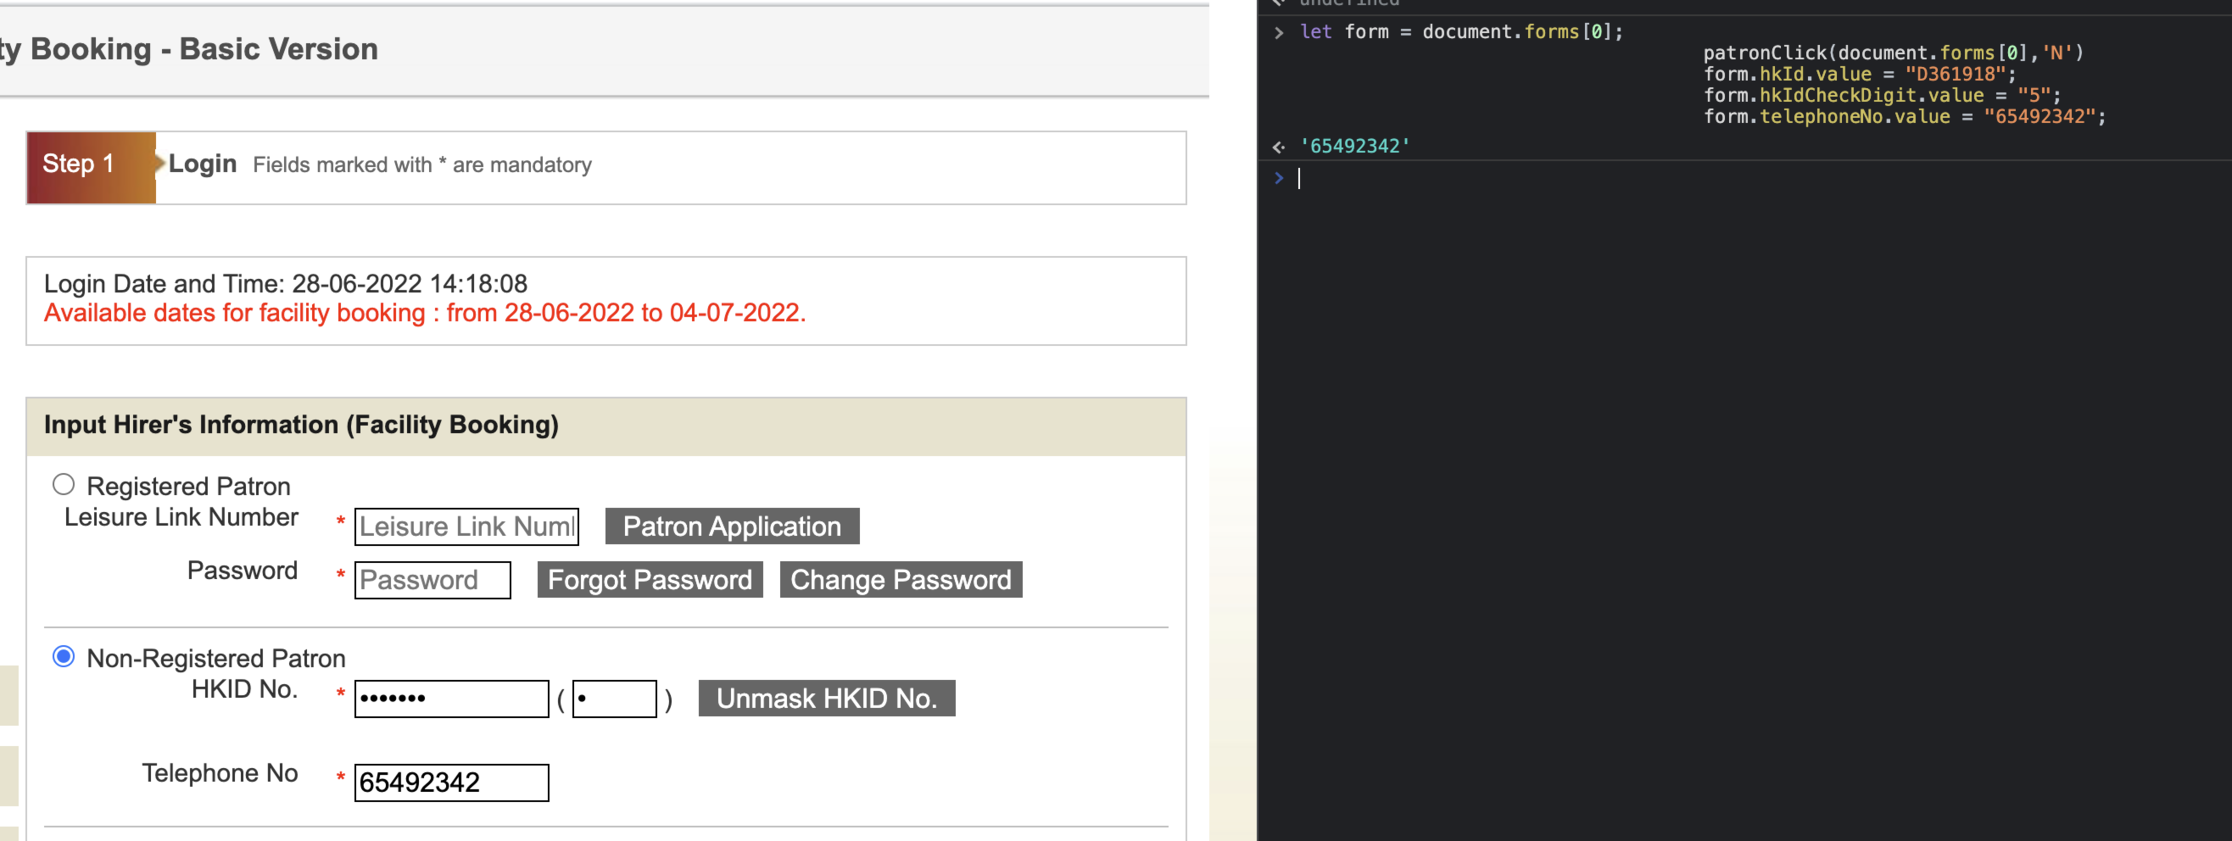This screenshot has height=841, width=2232.
Task: Place cursor in the empty console prompt
Action: (x=1700, y=179)
